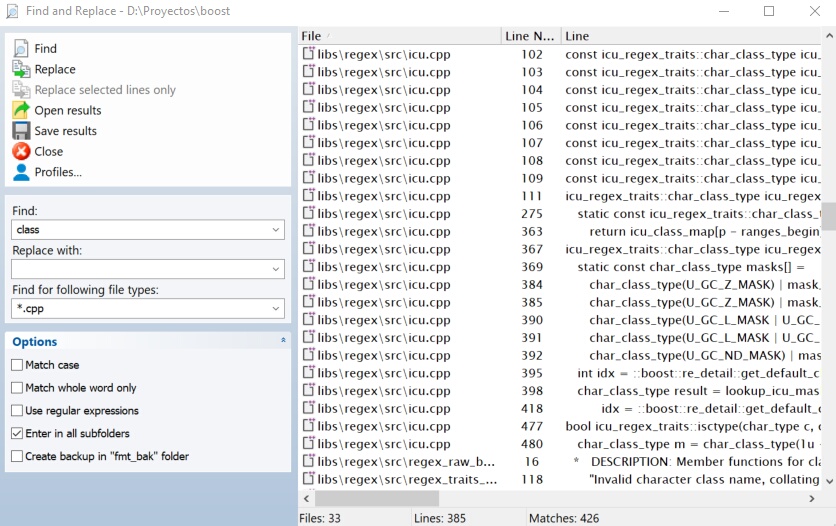Click the file icon on line 275 row

[x=308, y=213]
